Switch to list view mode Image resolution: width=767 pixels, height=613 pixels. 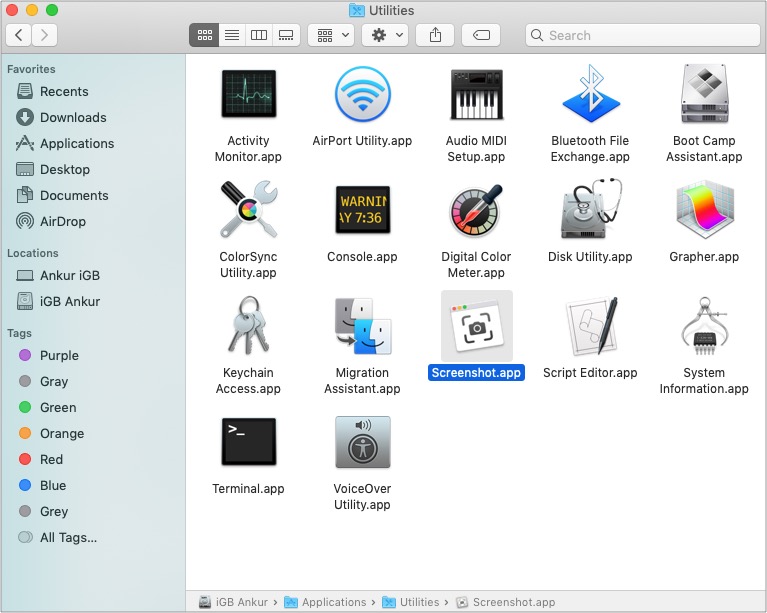point(232,35)
